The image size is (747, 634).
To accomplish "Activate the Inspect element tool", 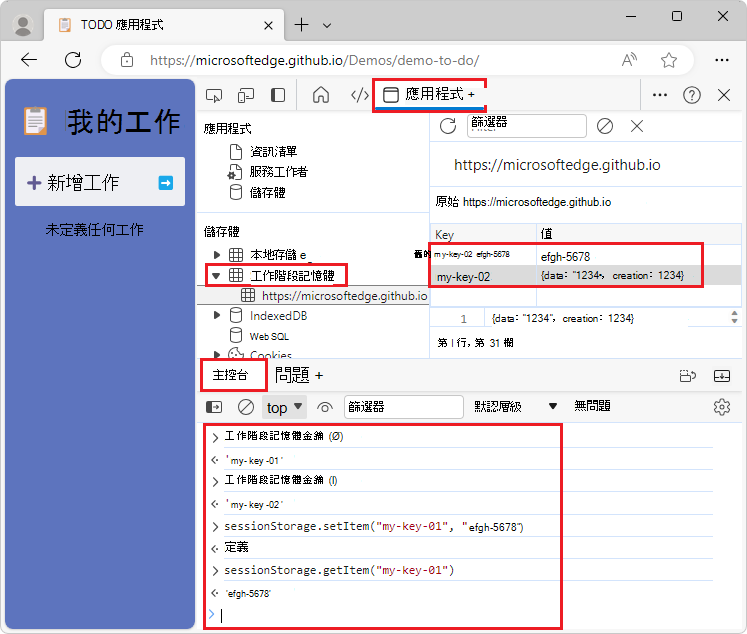I will (x=214, y=95).
